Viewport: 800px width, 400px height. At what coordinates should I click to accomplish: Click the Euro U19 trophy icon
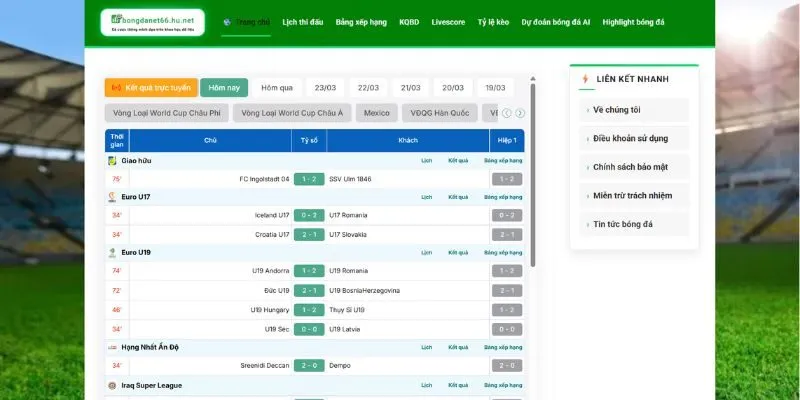(x=112, y=253)
